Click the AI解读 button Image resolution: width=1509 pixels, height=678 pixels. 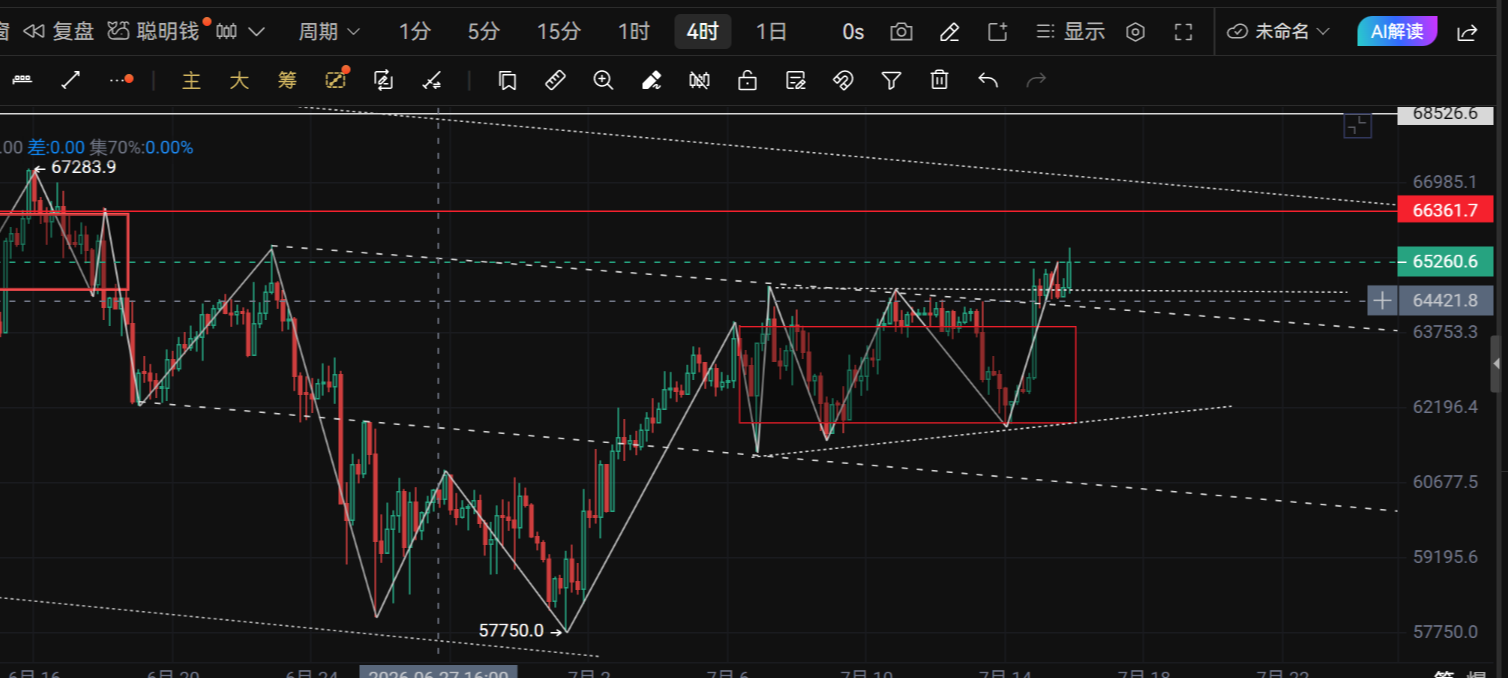coord(1397,32)
